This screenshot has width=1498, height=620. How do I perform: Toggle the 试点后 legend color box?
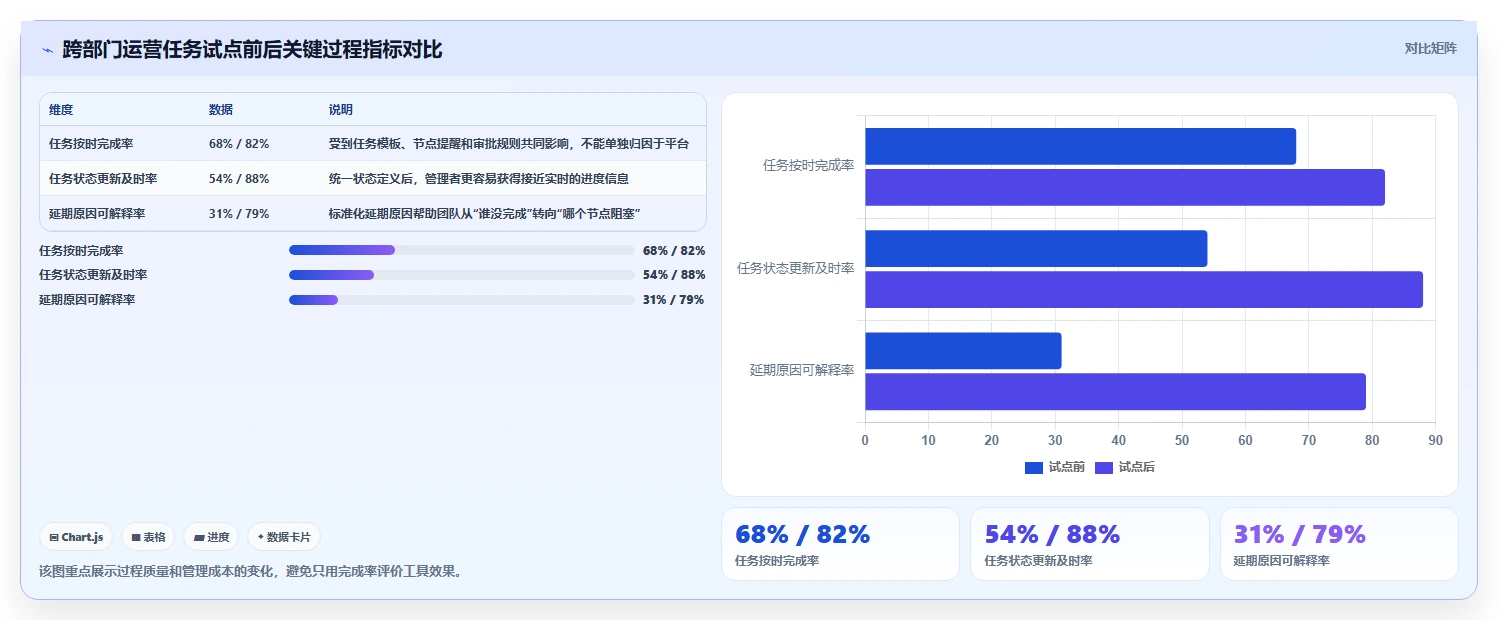1104,467
